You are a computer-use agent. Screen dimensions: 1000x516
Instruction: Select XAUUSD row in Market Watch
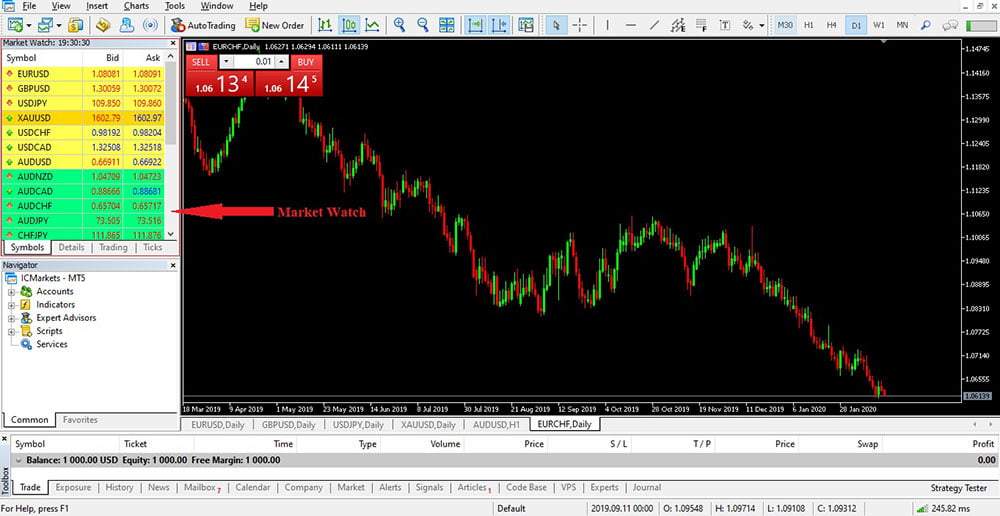pos(83,118)
